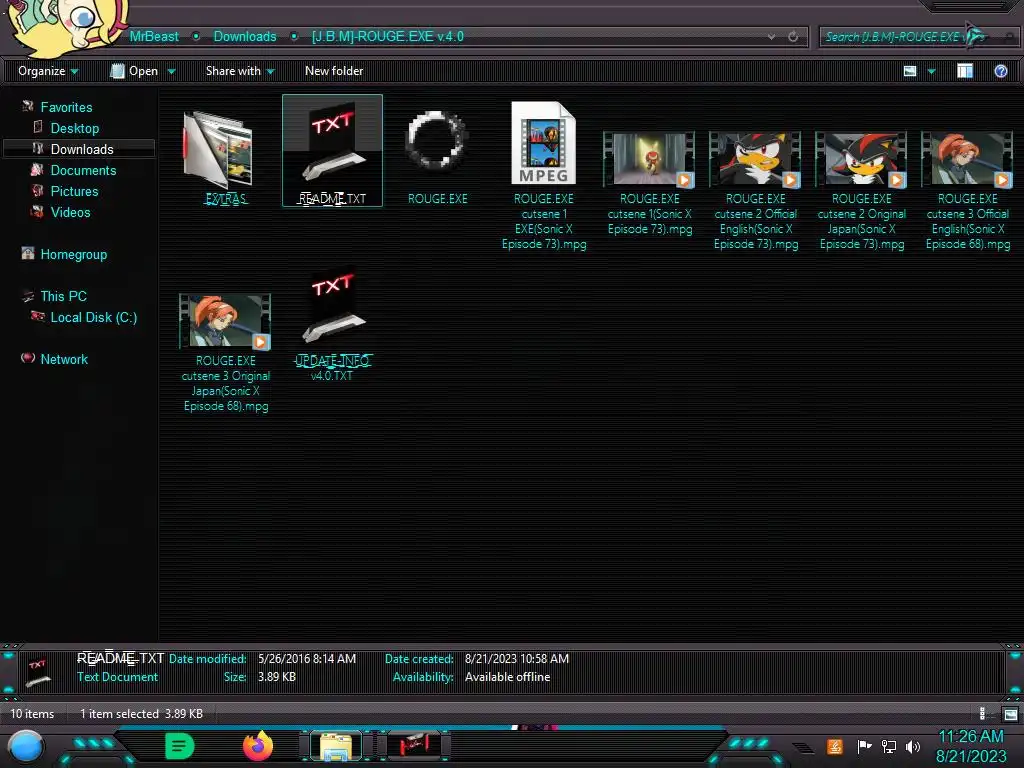Expand the view options dropdown arrow

click(x=931, y=71)
